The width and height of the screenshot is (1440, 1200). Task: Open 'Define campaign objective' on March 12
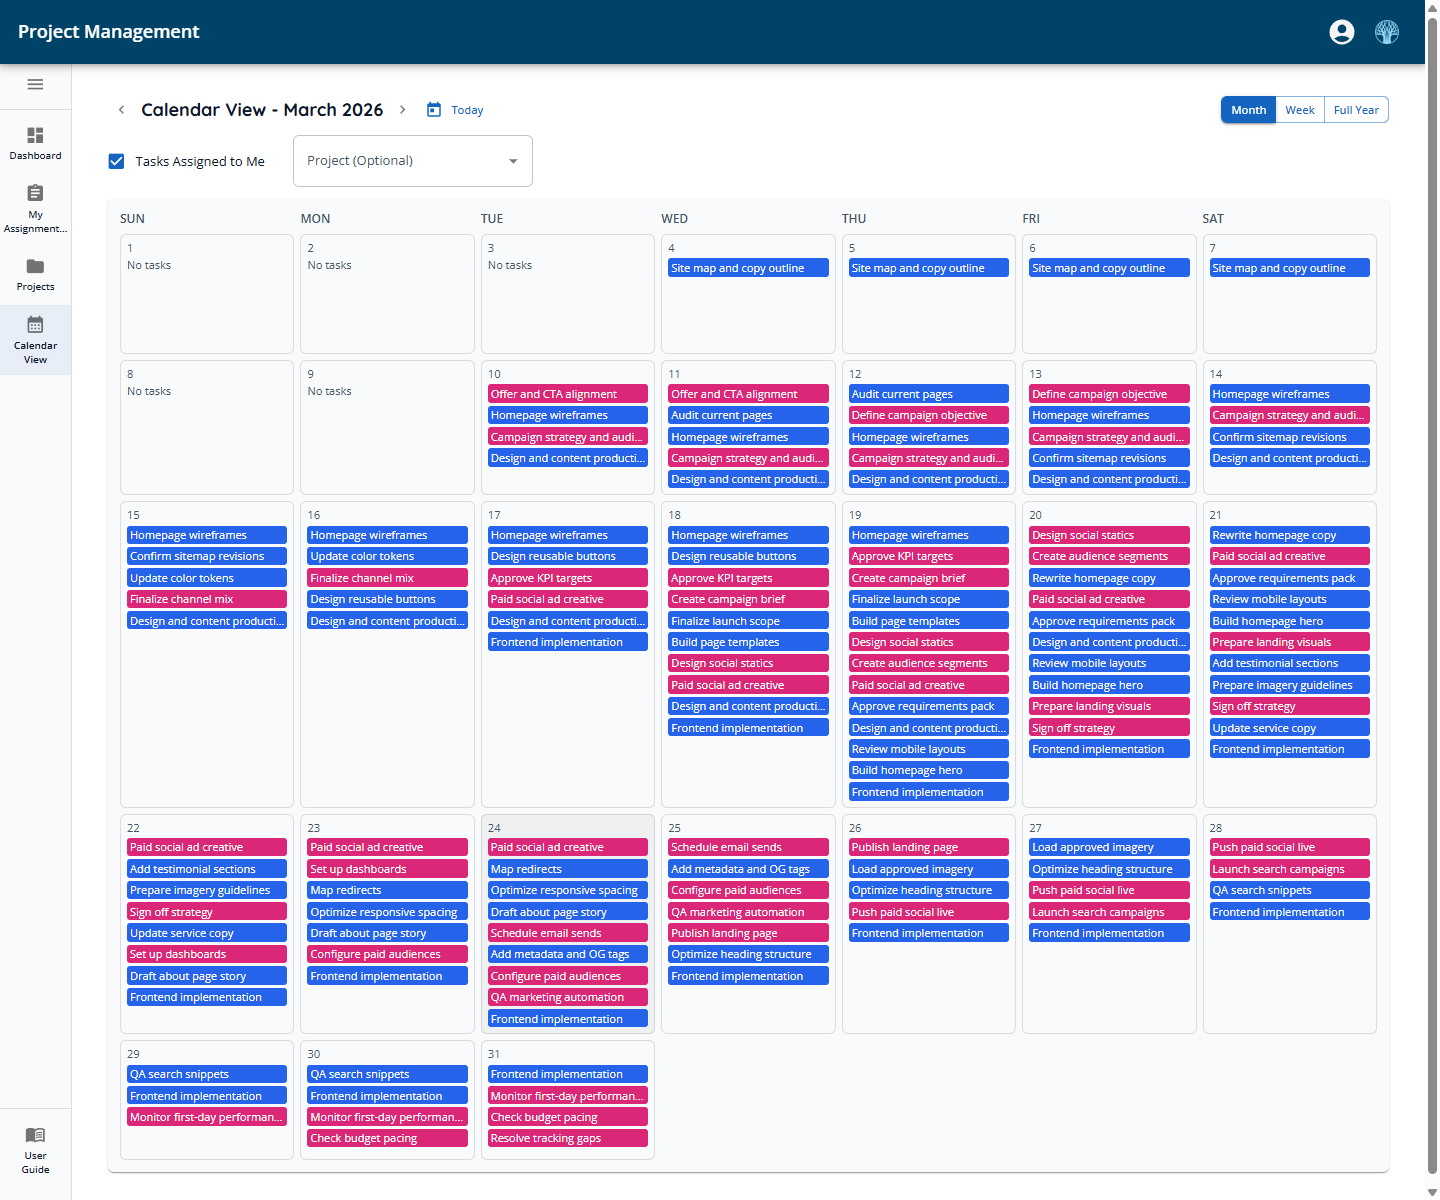point(929,415)
